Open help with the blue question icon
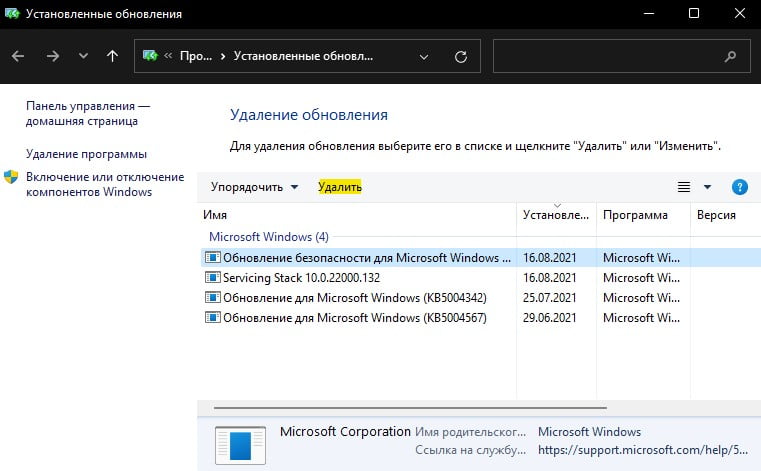761x471 pixels. click(x=740, y=187)
